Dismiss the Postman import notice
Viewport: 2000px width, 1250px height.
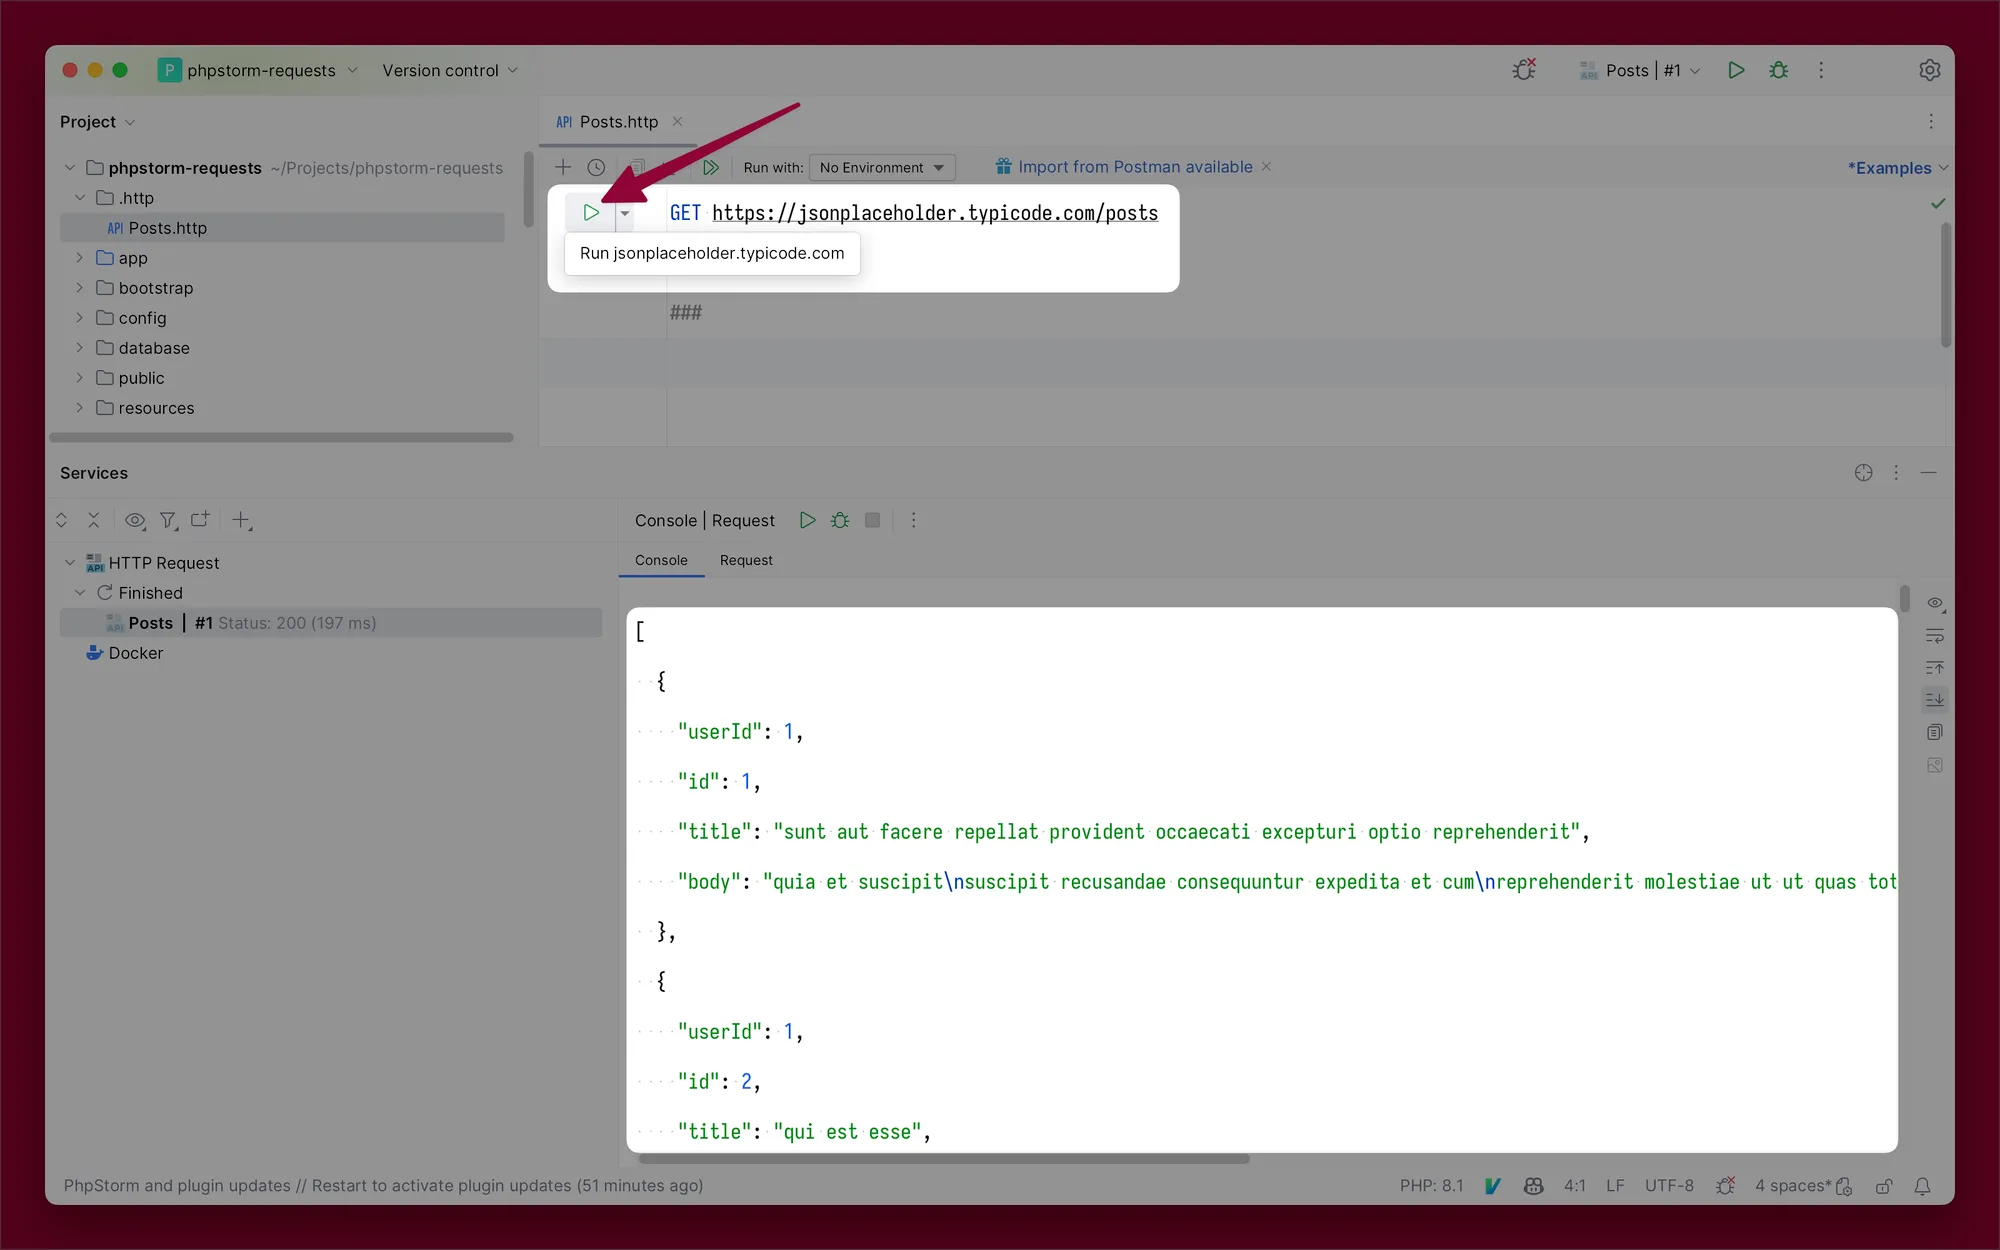coord(1266,166)
